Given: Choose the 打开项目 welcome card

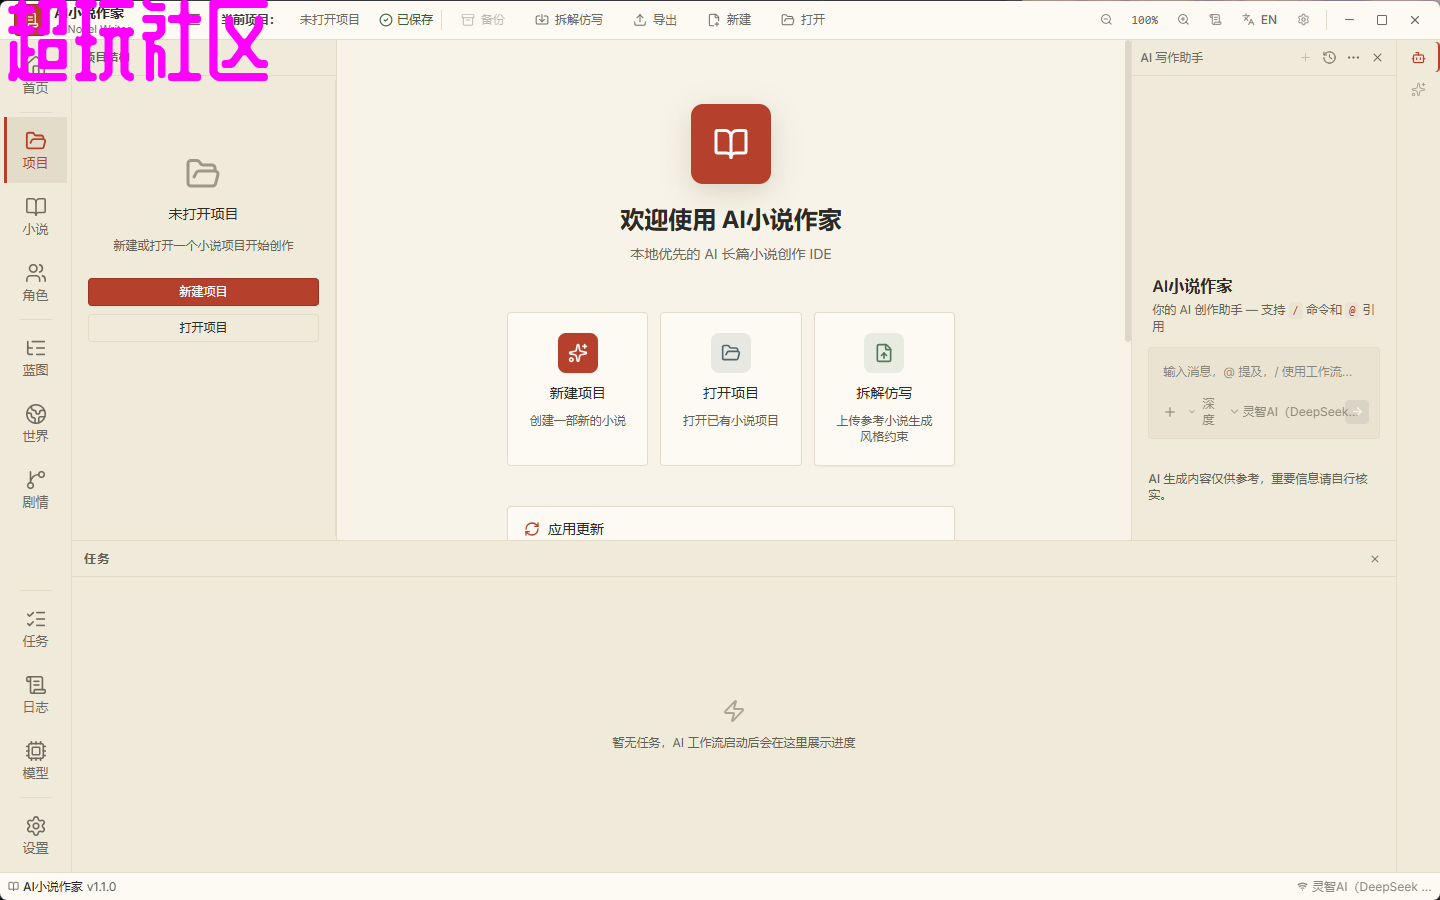Looking at the screenshot, I should coord(731,389).
